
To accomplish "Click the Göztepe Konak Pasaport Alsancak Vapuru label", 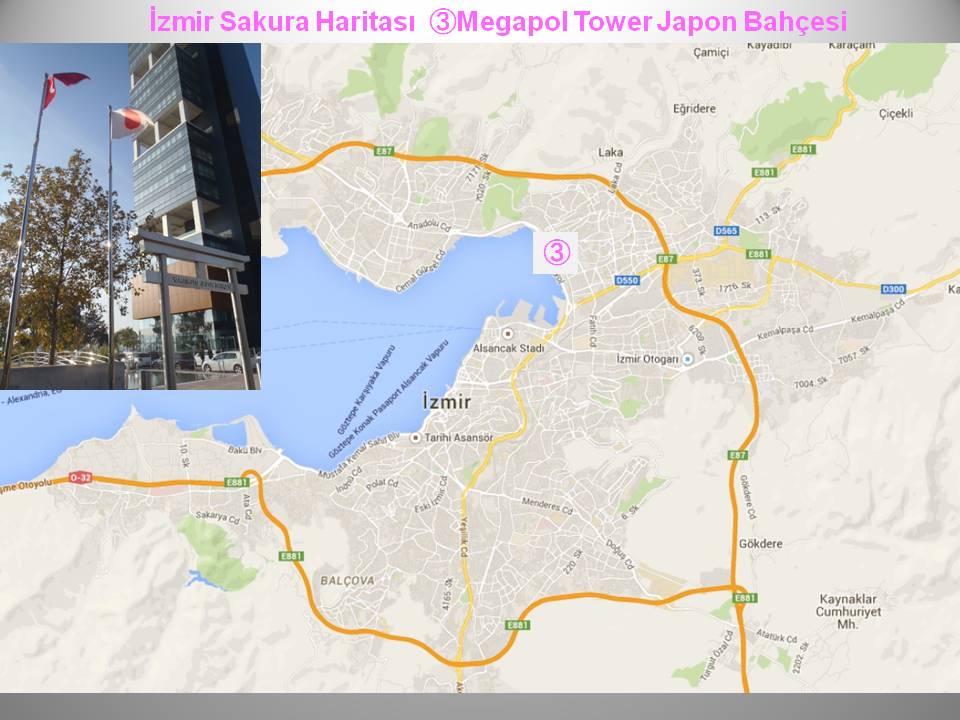I will (389, 399).
